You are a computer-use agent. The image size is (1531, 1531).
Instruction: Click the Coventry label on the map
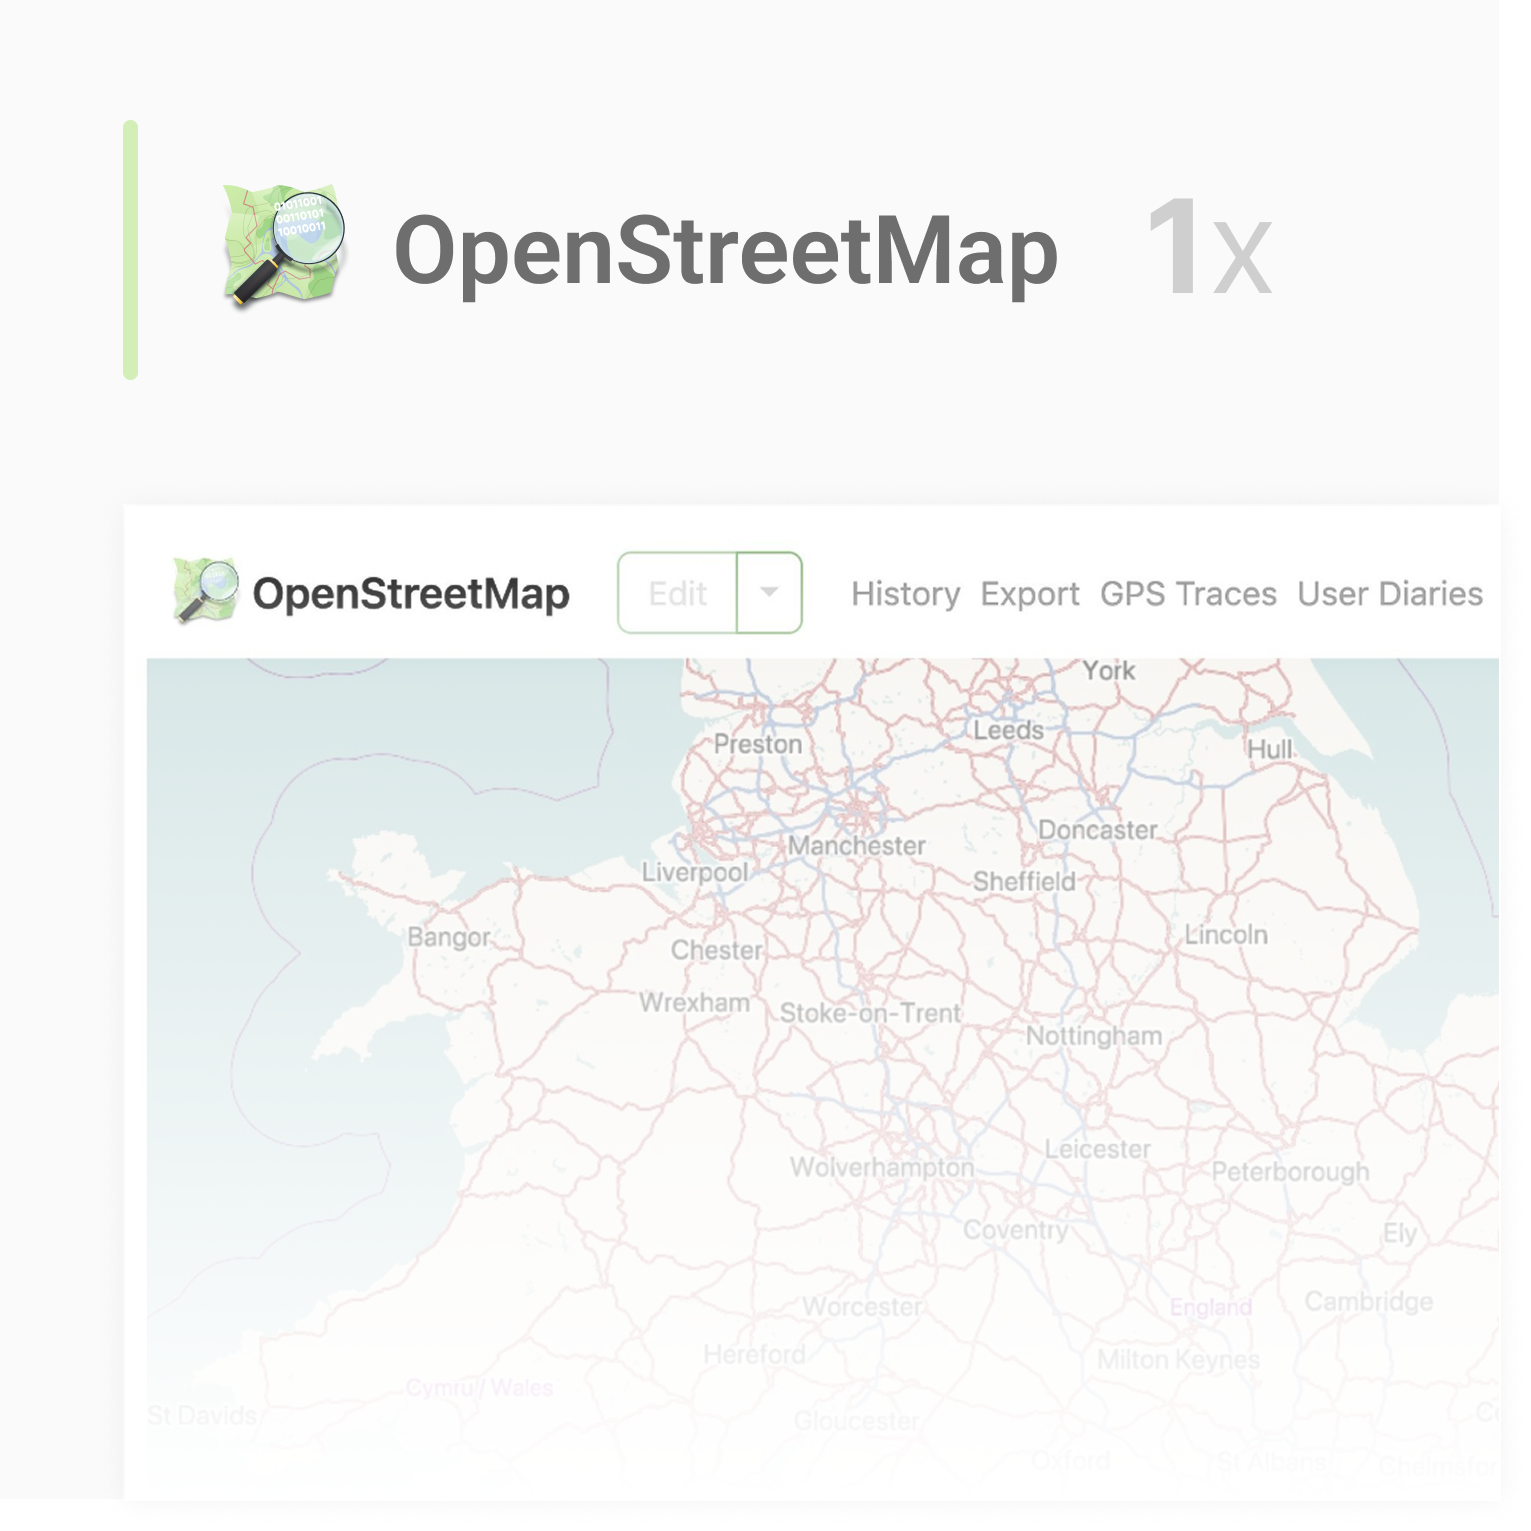1016,1231
